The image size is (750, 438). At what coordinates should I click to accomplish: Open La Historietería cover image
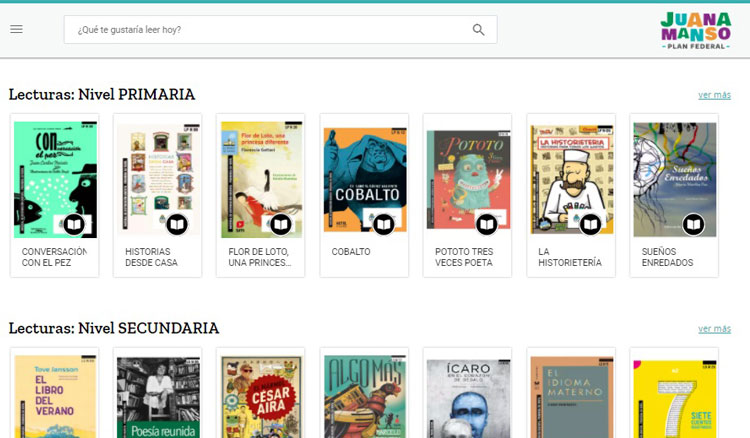point(572,179)
